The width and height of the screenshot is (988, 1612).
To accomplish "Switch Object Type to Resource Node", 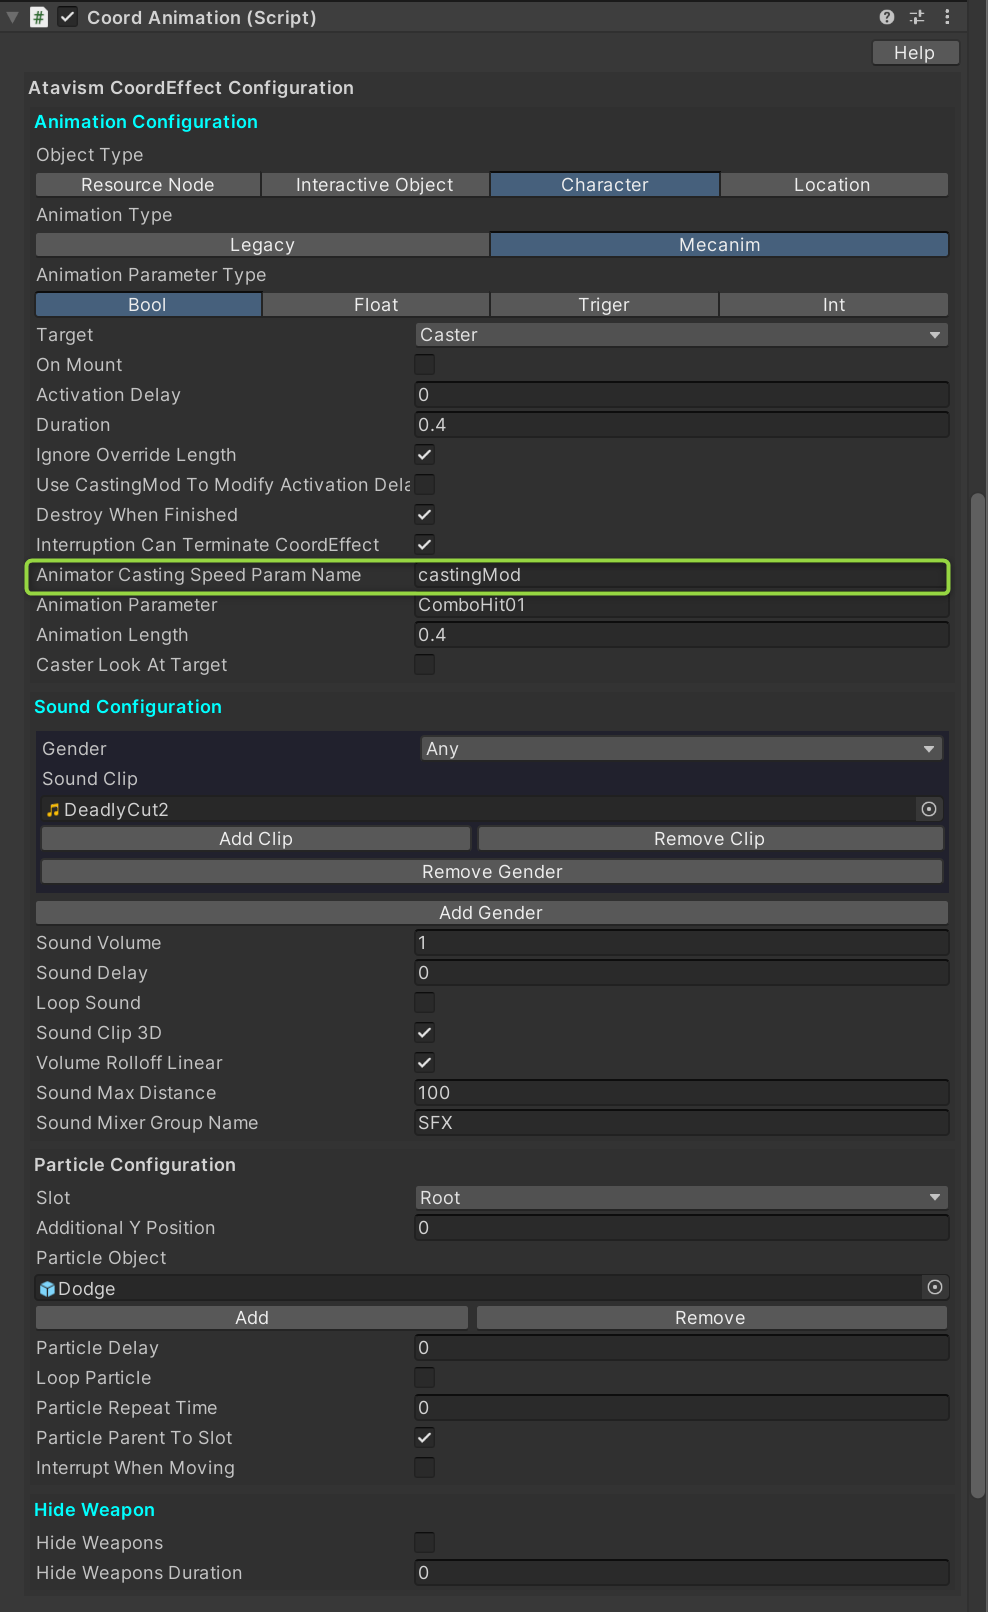I will pyautogui.click(x=148, y=185).
